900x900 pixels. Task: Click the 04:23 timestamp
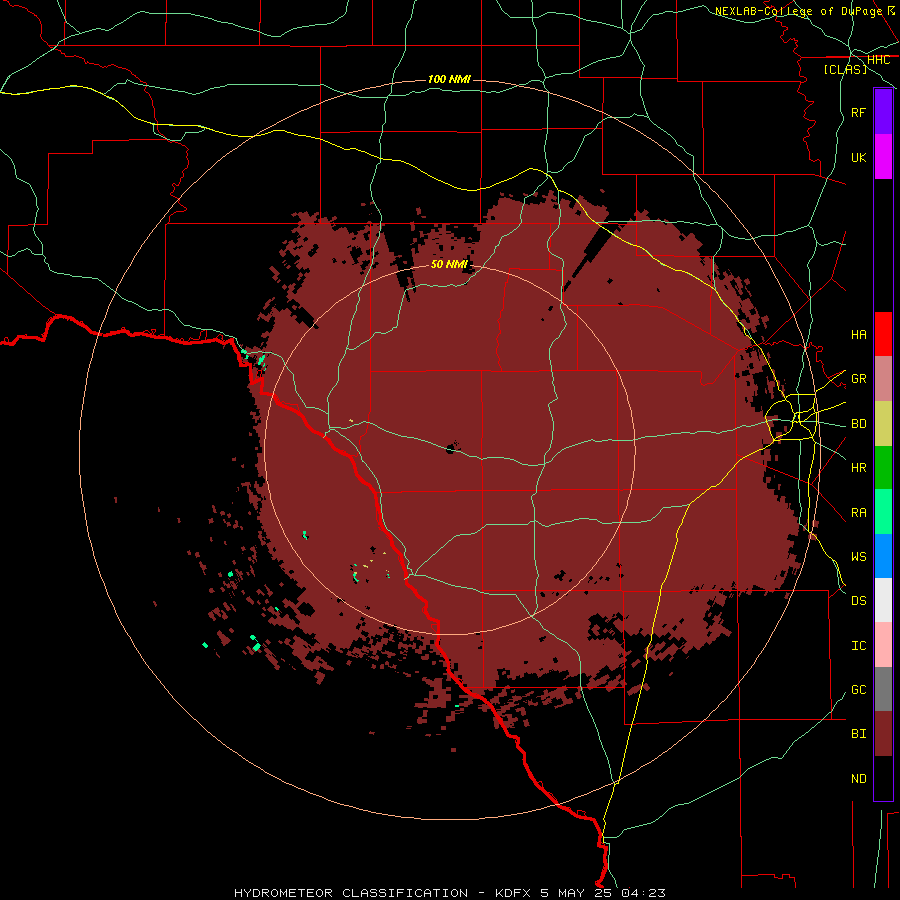point(643,893)
